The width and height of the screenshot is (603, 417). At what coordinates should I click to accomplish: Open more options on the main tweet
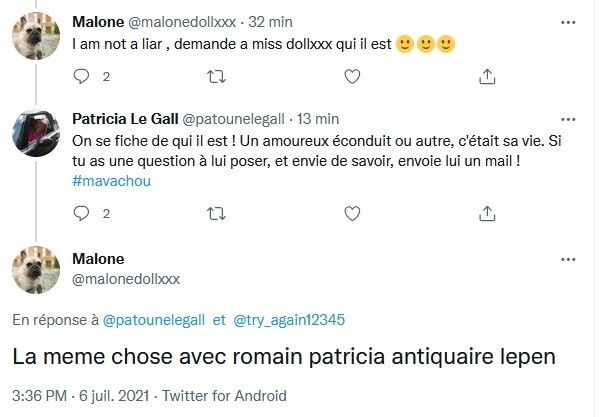coord(568,260)
